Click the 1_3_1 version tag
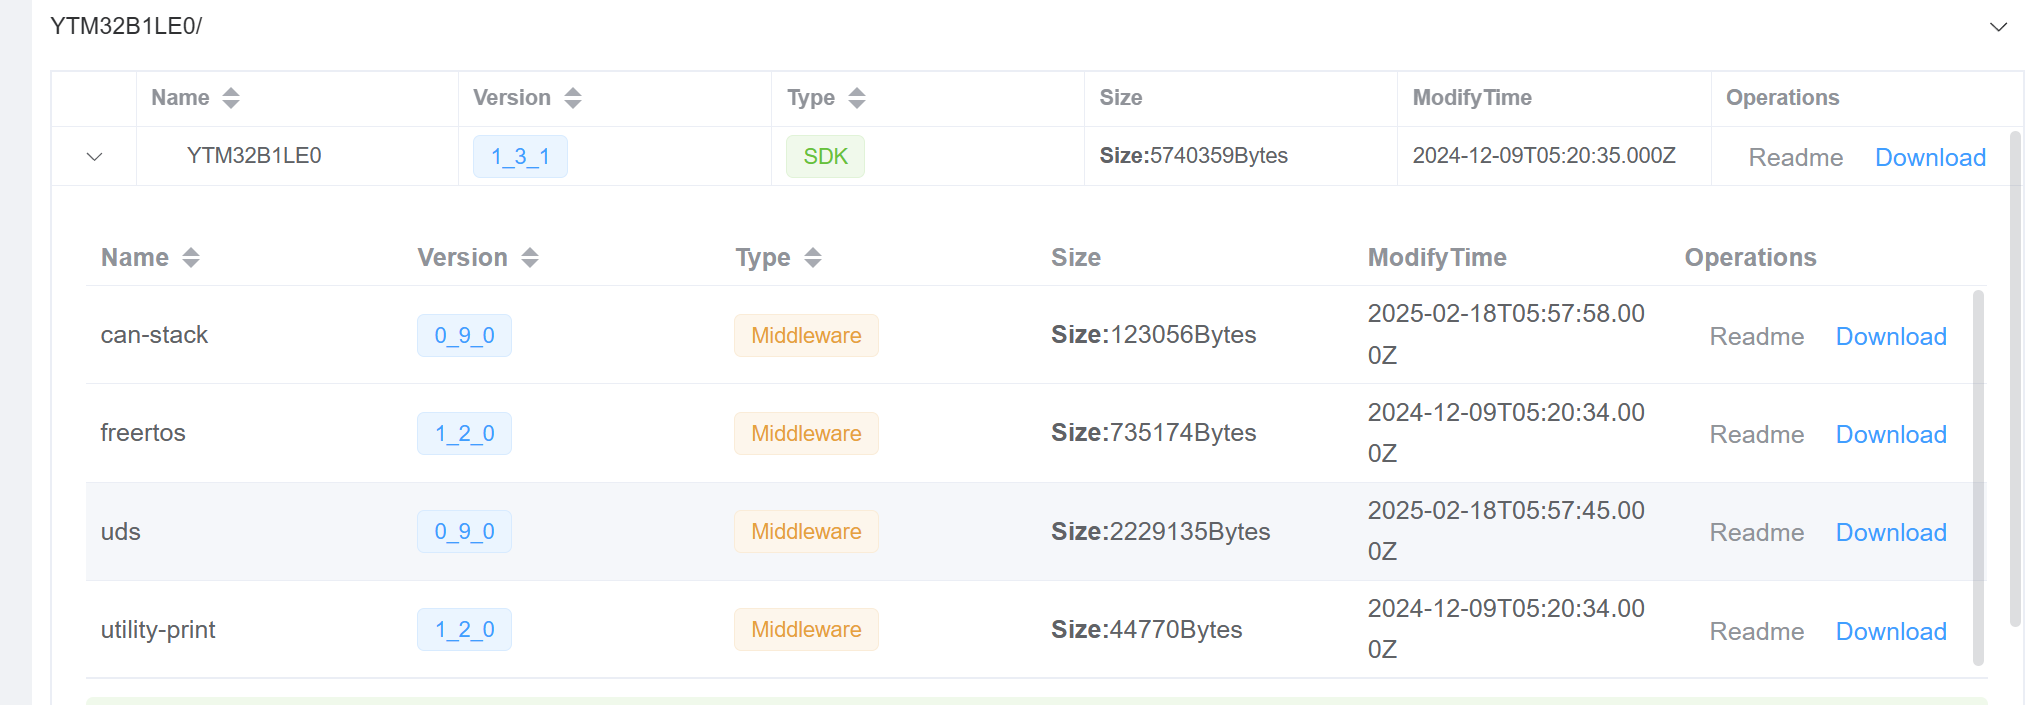The width and height of the screenshot is (2034, 705). coord(520,157)
